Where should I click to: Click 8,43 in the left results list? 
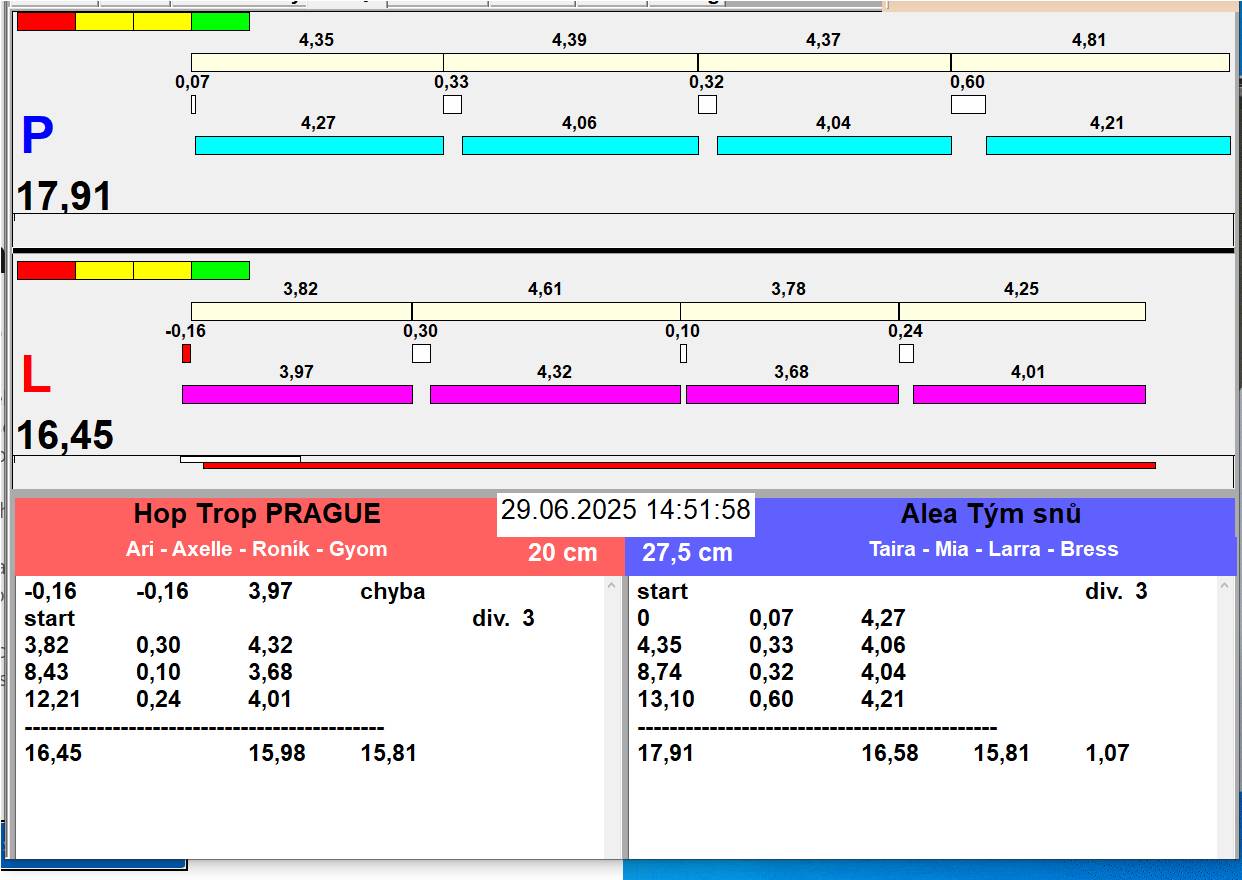coord(47,672)
